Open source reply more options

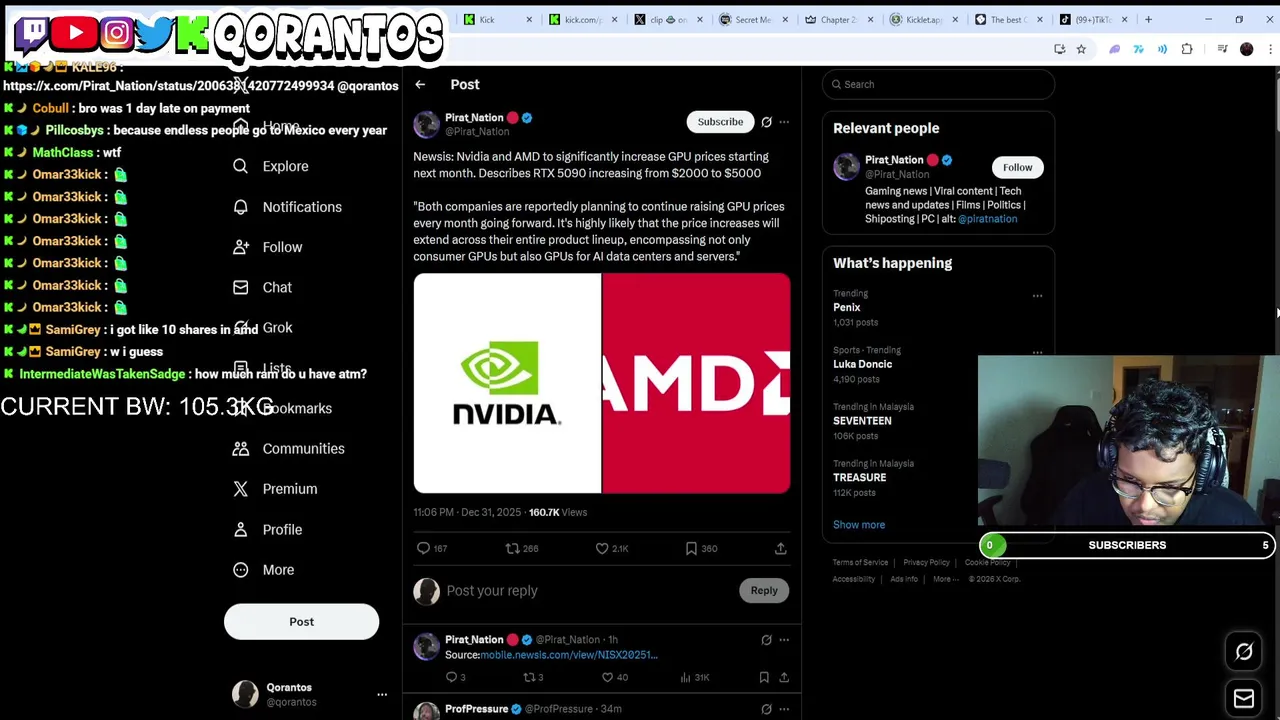[x=784, y=640]
